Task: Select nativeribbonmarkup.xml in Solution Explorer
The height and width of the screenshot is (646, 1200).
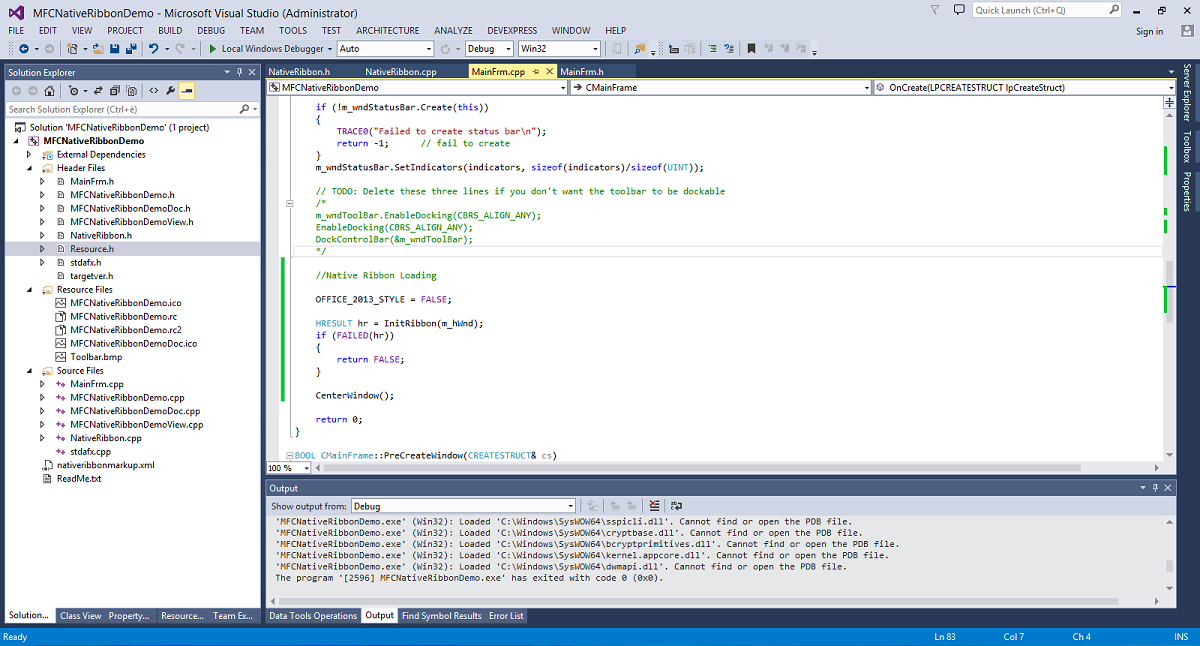Action: [x=105, y=465]
